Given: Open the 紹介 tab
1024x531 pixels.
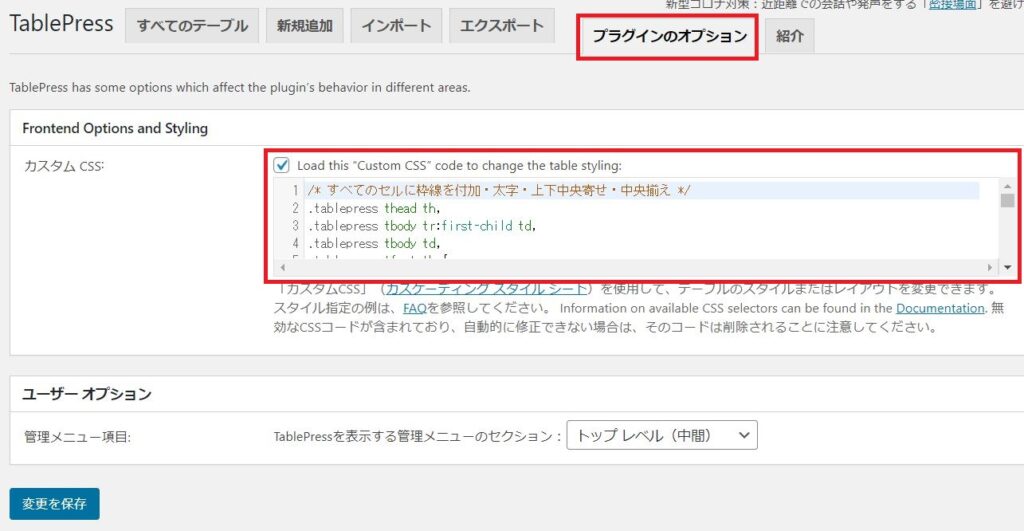Looking at the screenshot, I should pos(790,37).
